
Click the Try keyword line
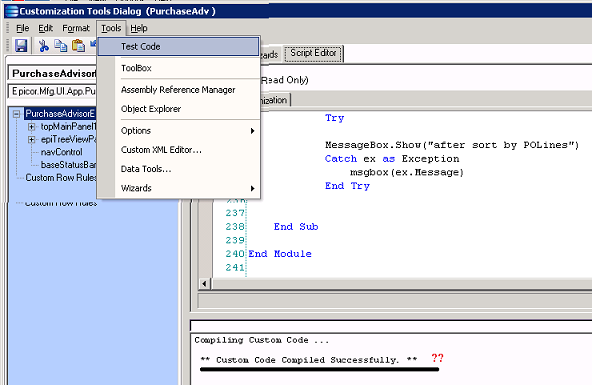[335, 118]
